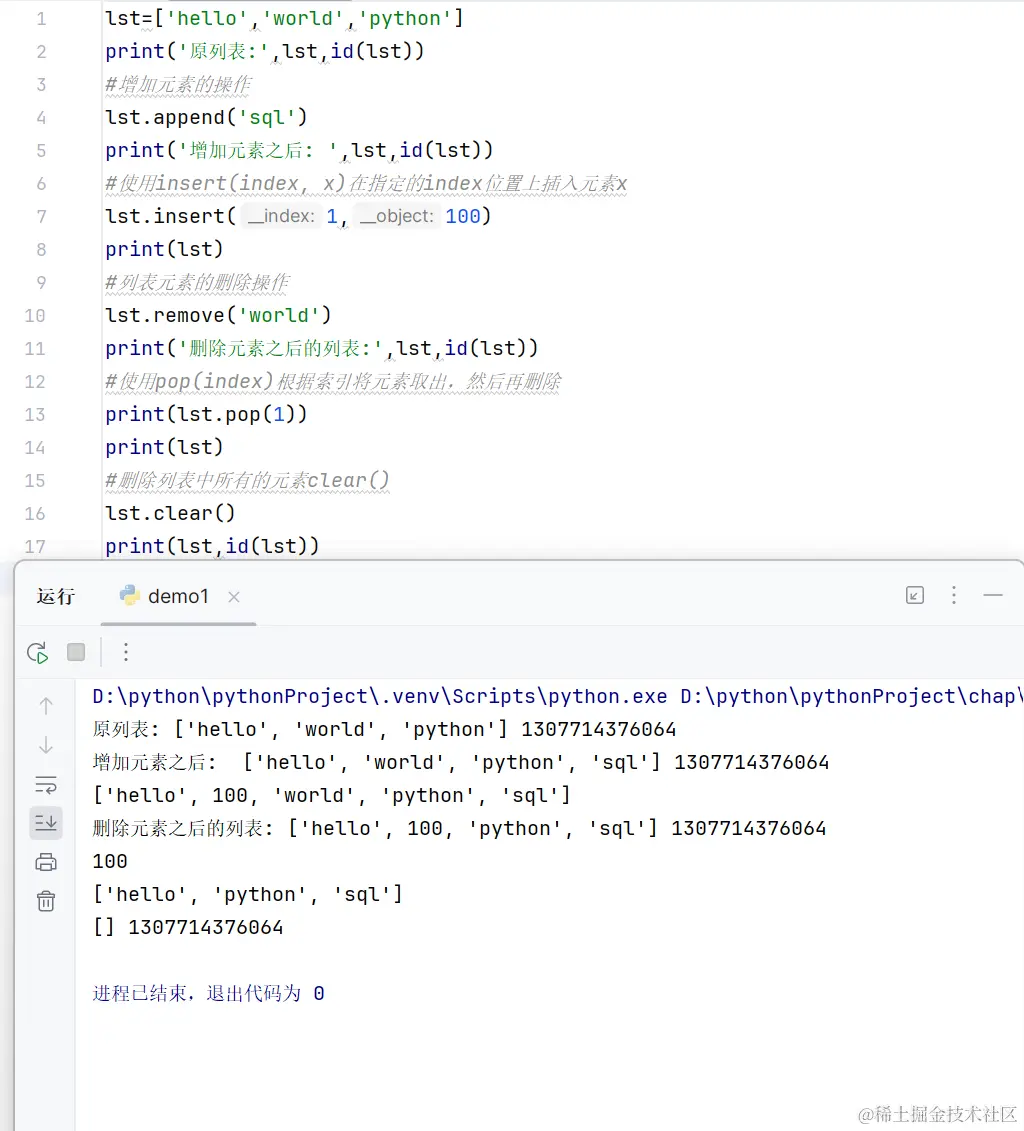Open more run toolbar options
Image resolution: width=1024 pixels, height=1131 pixels.
coord(125,652)
